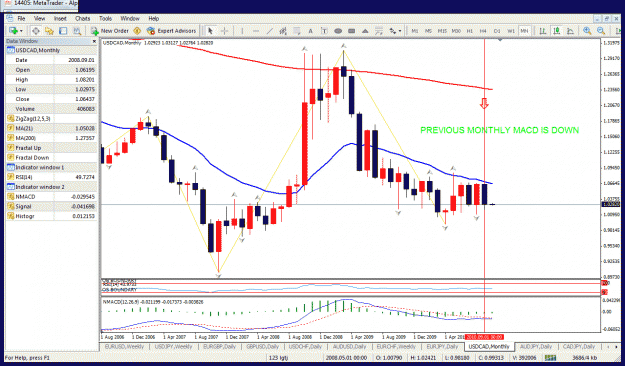
Task: Select the text 'A' tool
Action: coord(310,31)
